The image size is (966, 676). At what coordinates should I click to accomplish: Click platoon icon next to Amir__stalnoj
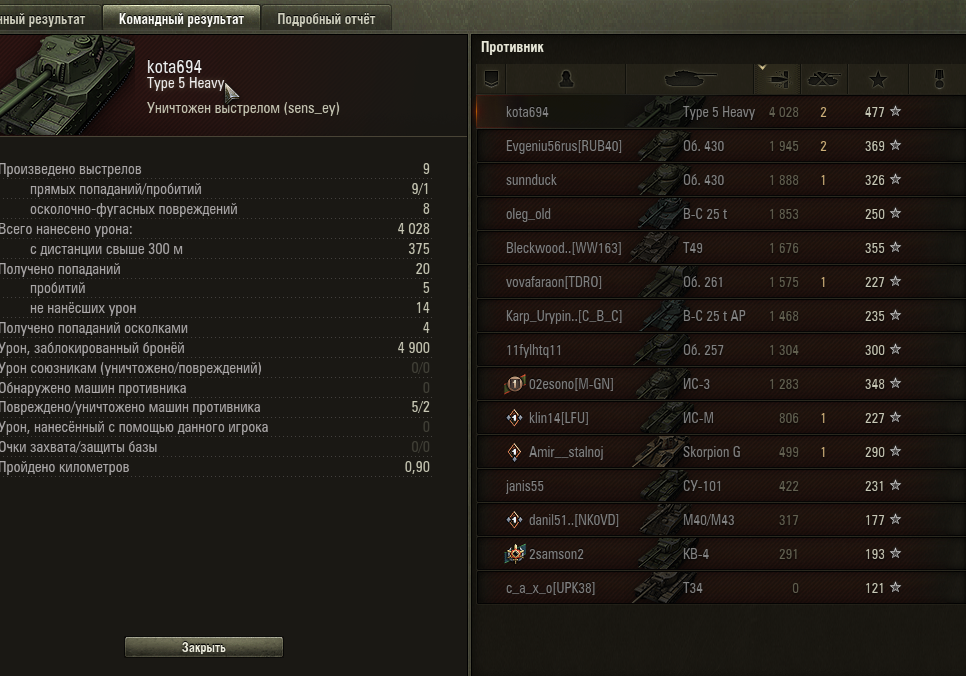point(514,452)
